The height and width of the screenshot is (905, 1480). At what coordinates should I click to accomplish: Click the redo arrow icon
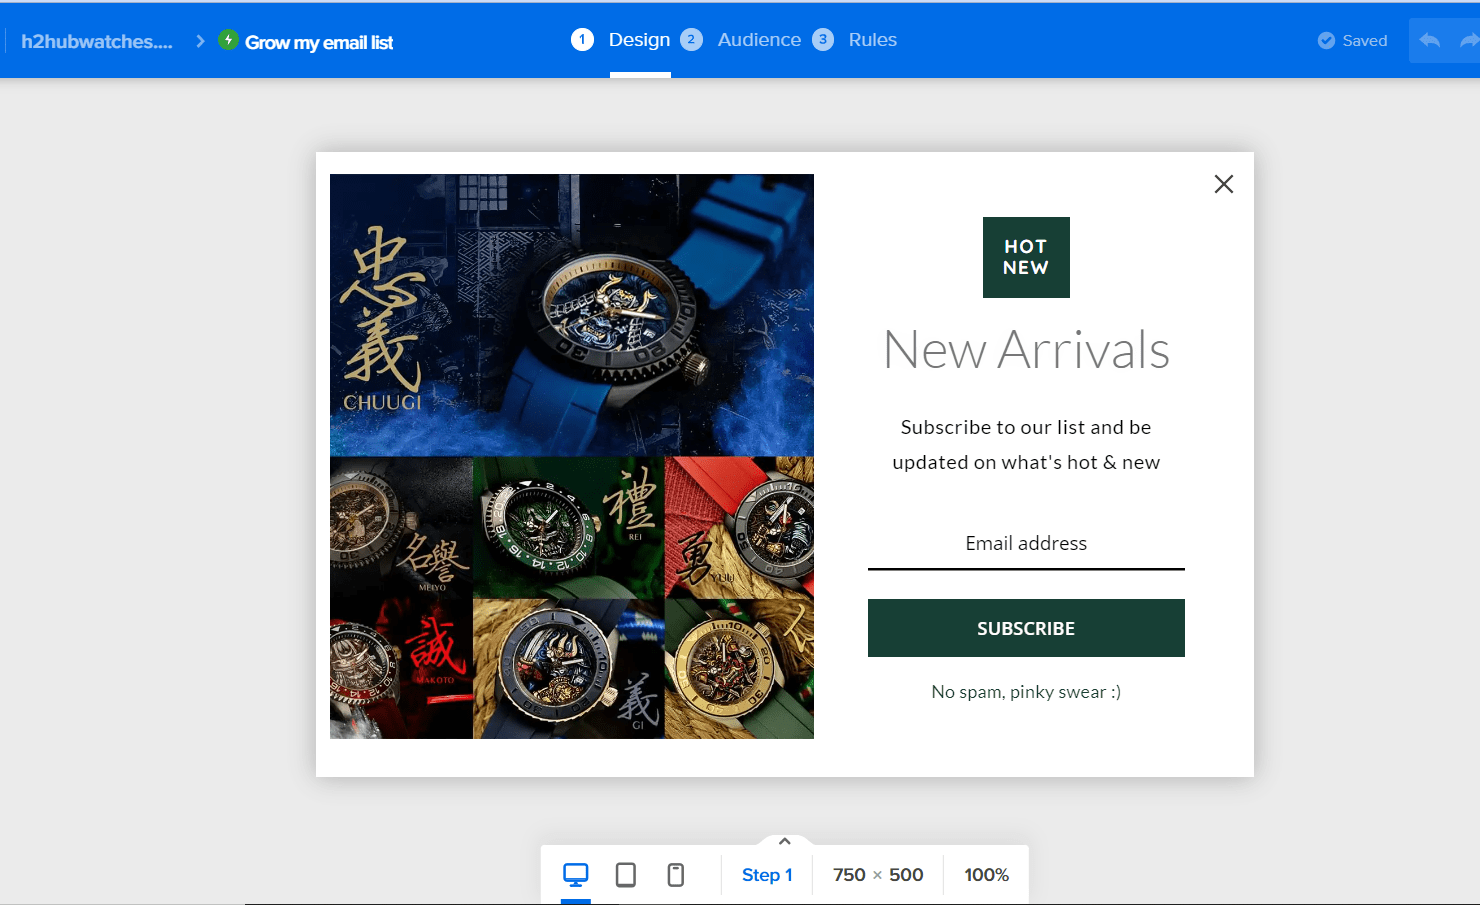coord(1469,41)
